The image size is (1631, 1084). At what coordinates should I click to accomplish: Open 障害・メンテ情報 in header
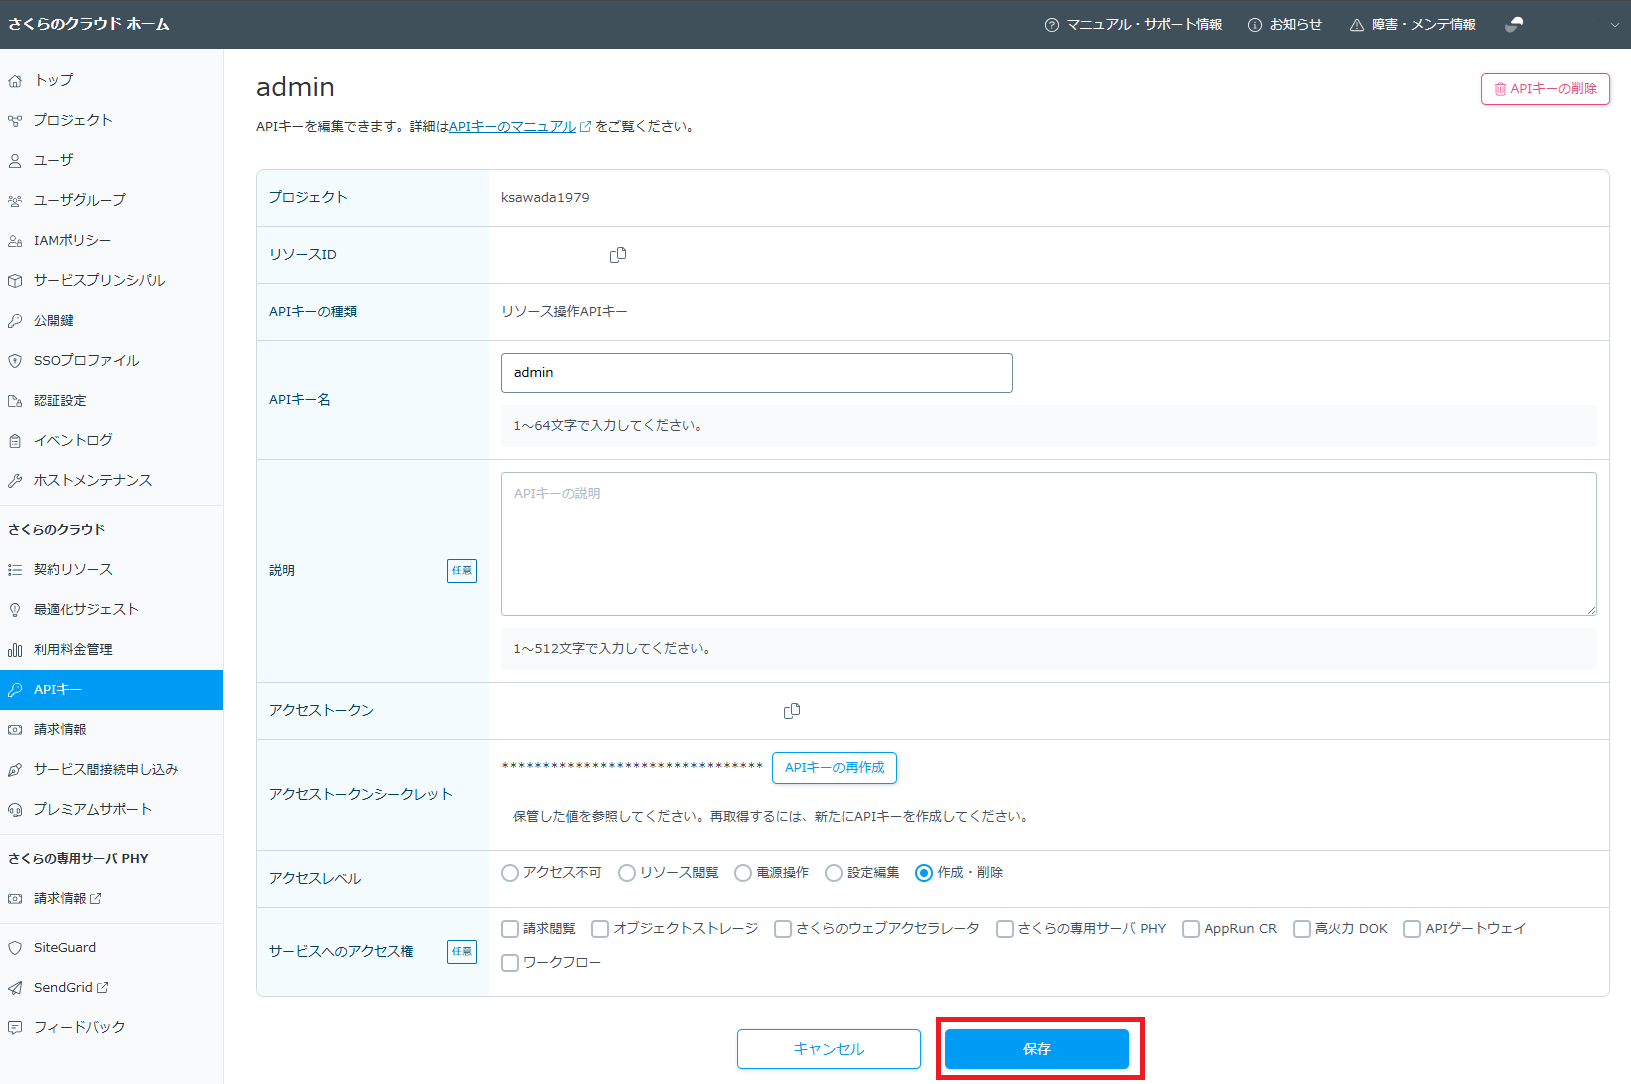[x=1413, y=25]
